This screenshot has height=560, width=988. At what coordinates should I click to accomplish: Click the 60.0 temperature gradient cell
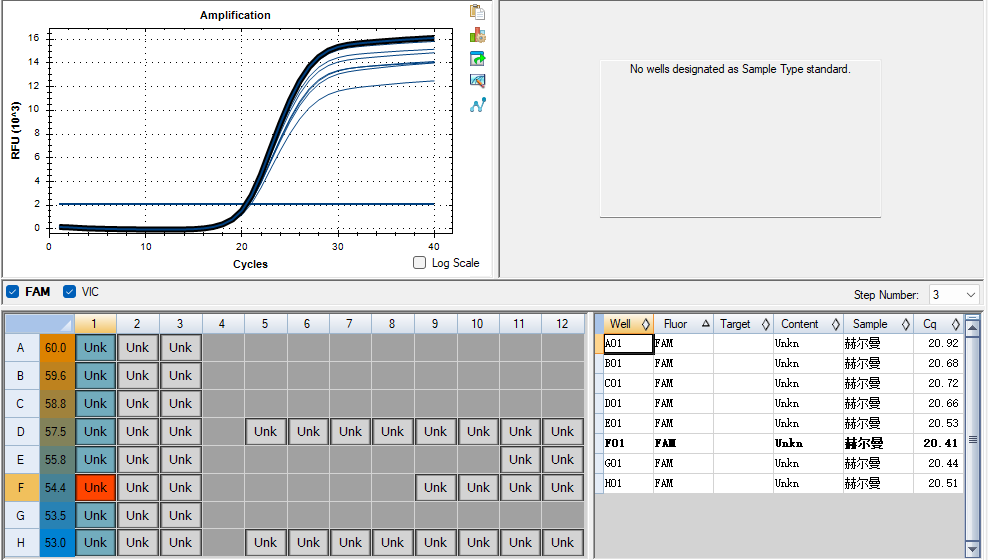[56, 348]
